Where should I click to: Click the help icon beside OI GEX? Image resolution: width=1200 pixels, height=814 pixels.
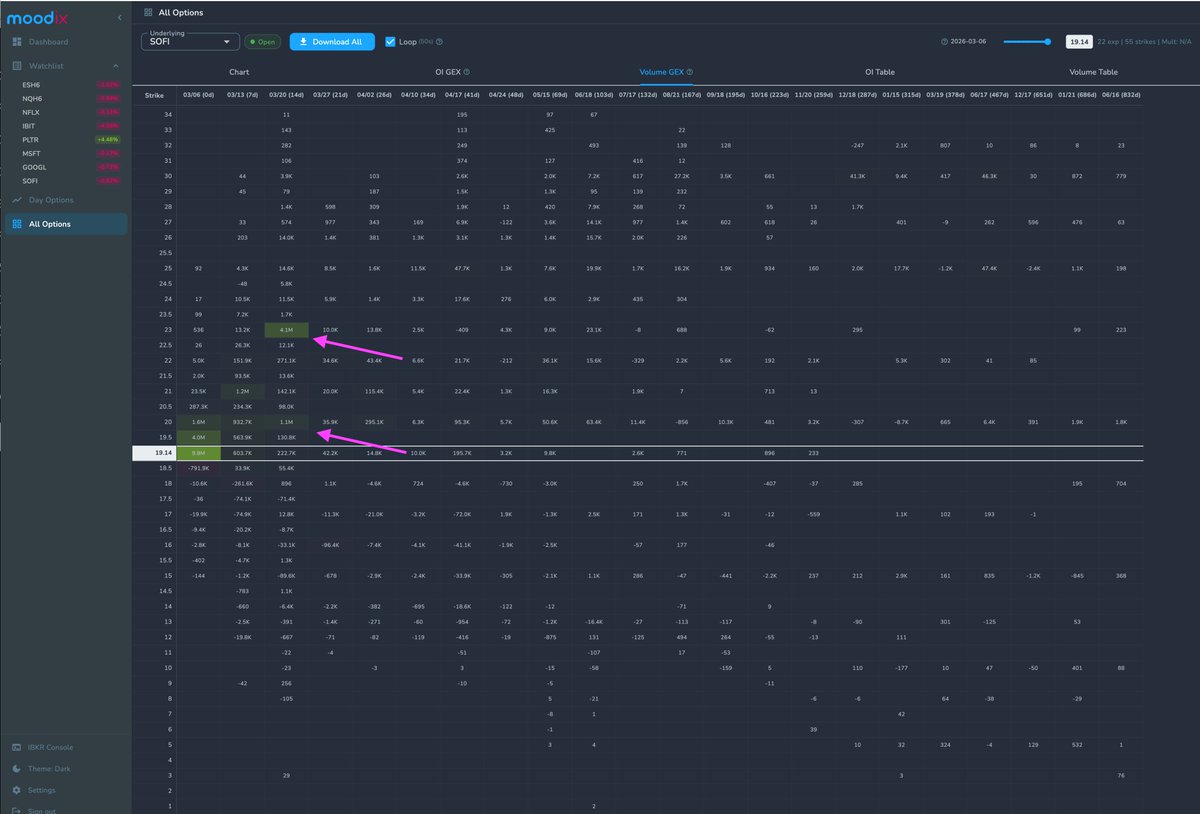(x=467, y=72)
